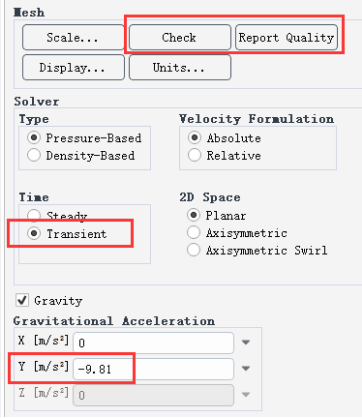Run the mesh Check
Screen dimensions: 362x418
pos(180,37)
